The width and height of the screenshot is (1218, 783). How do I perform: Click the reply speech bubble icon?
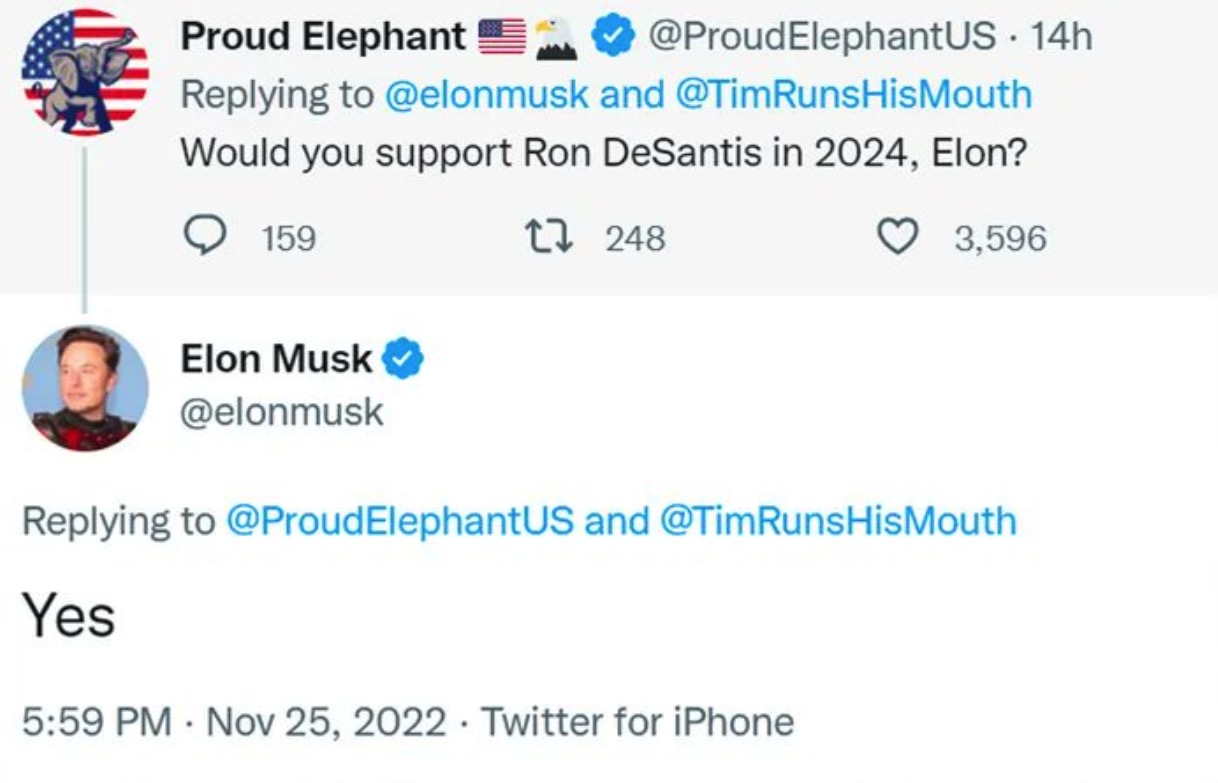206,236
